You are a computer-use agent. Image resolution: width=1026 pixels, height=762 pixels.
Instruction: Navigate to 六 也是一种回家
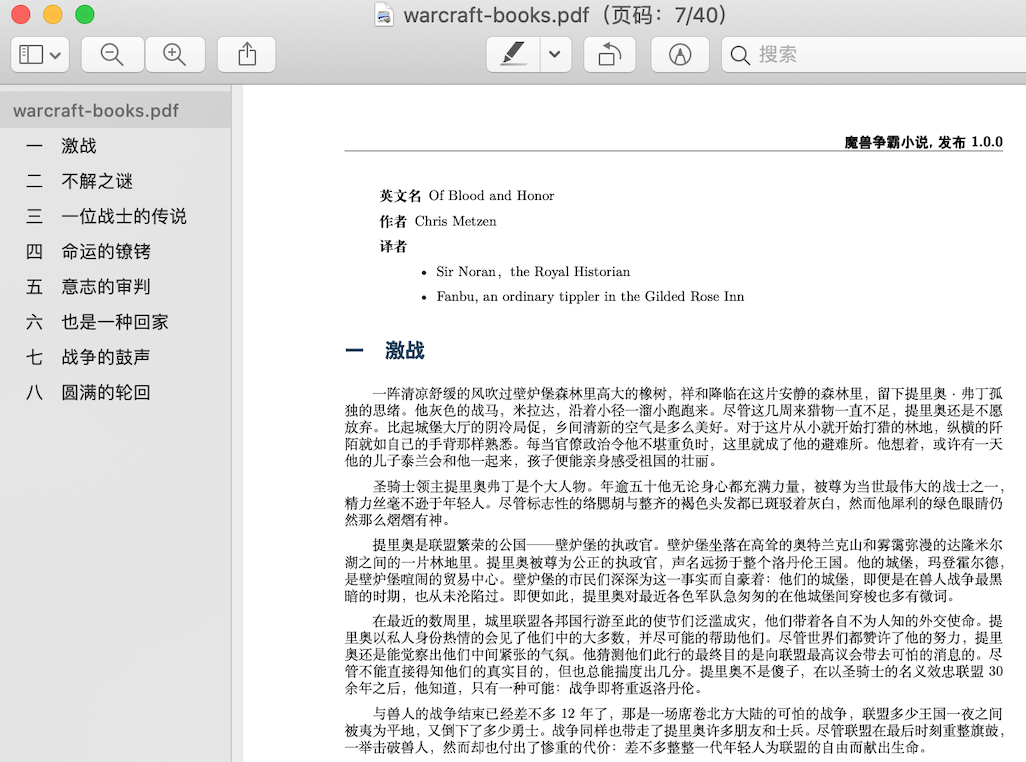pyautogui.click(x=115, y=322)
